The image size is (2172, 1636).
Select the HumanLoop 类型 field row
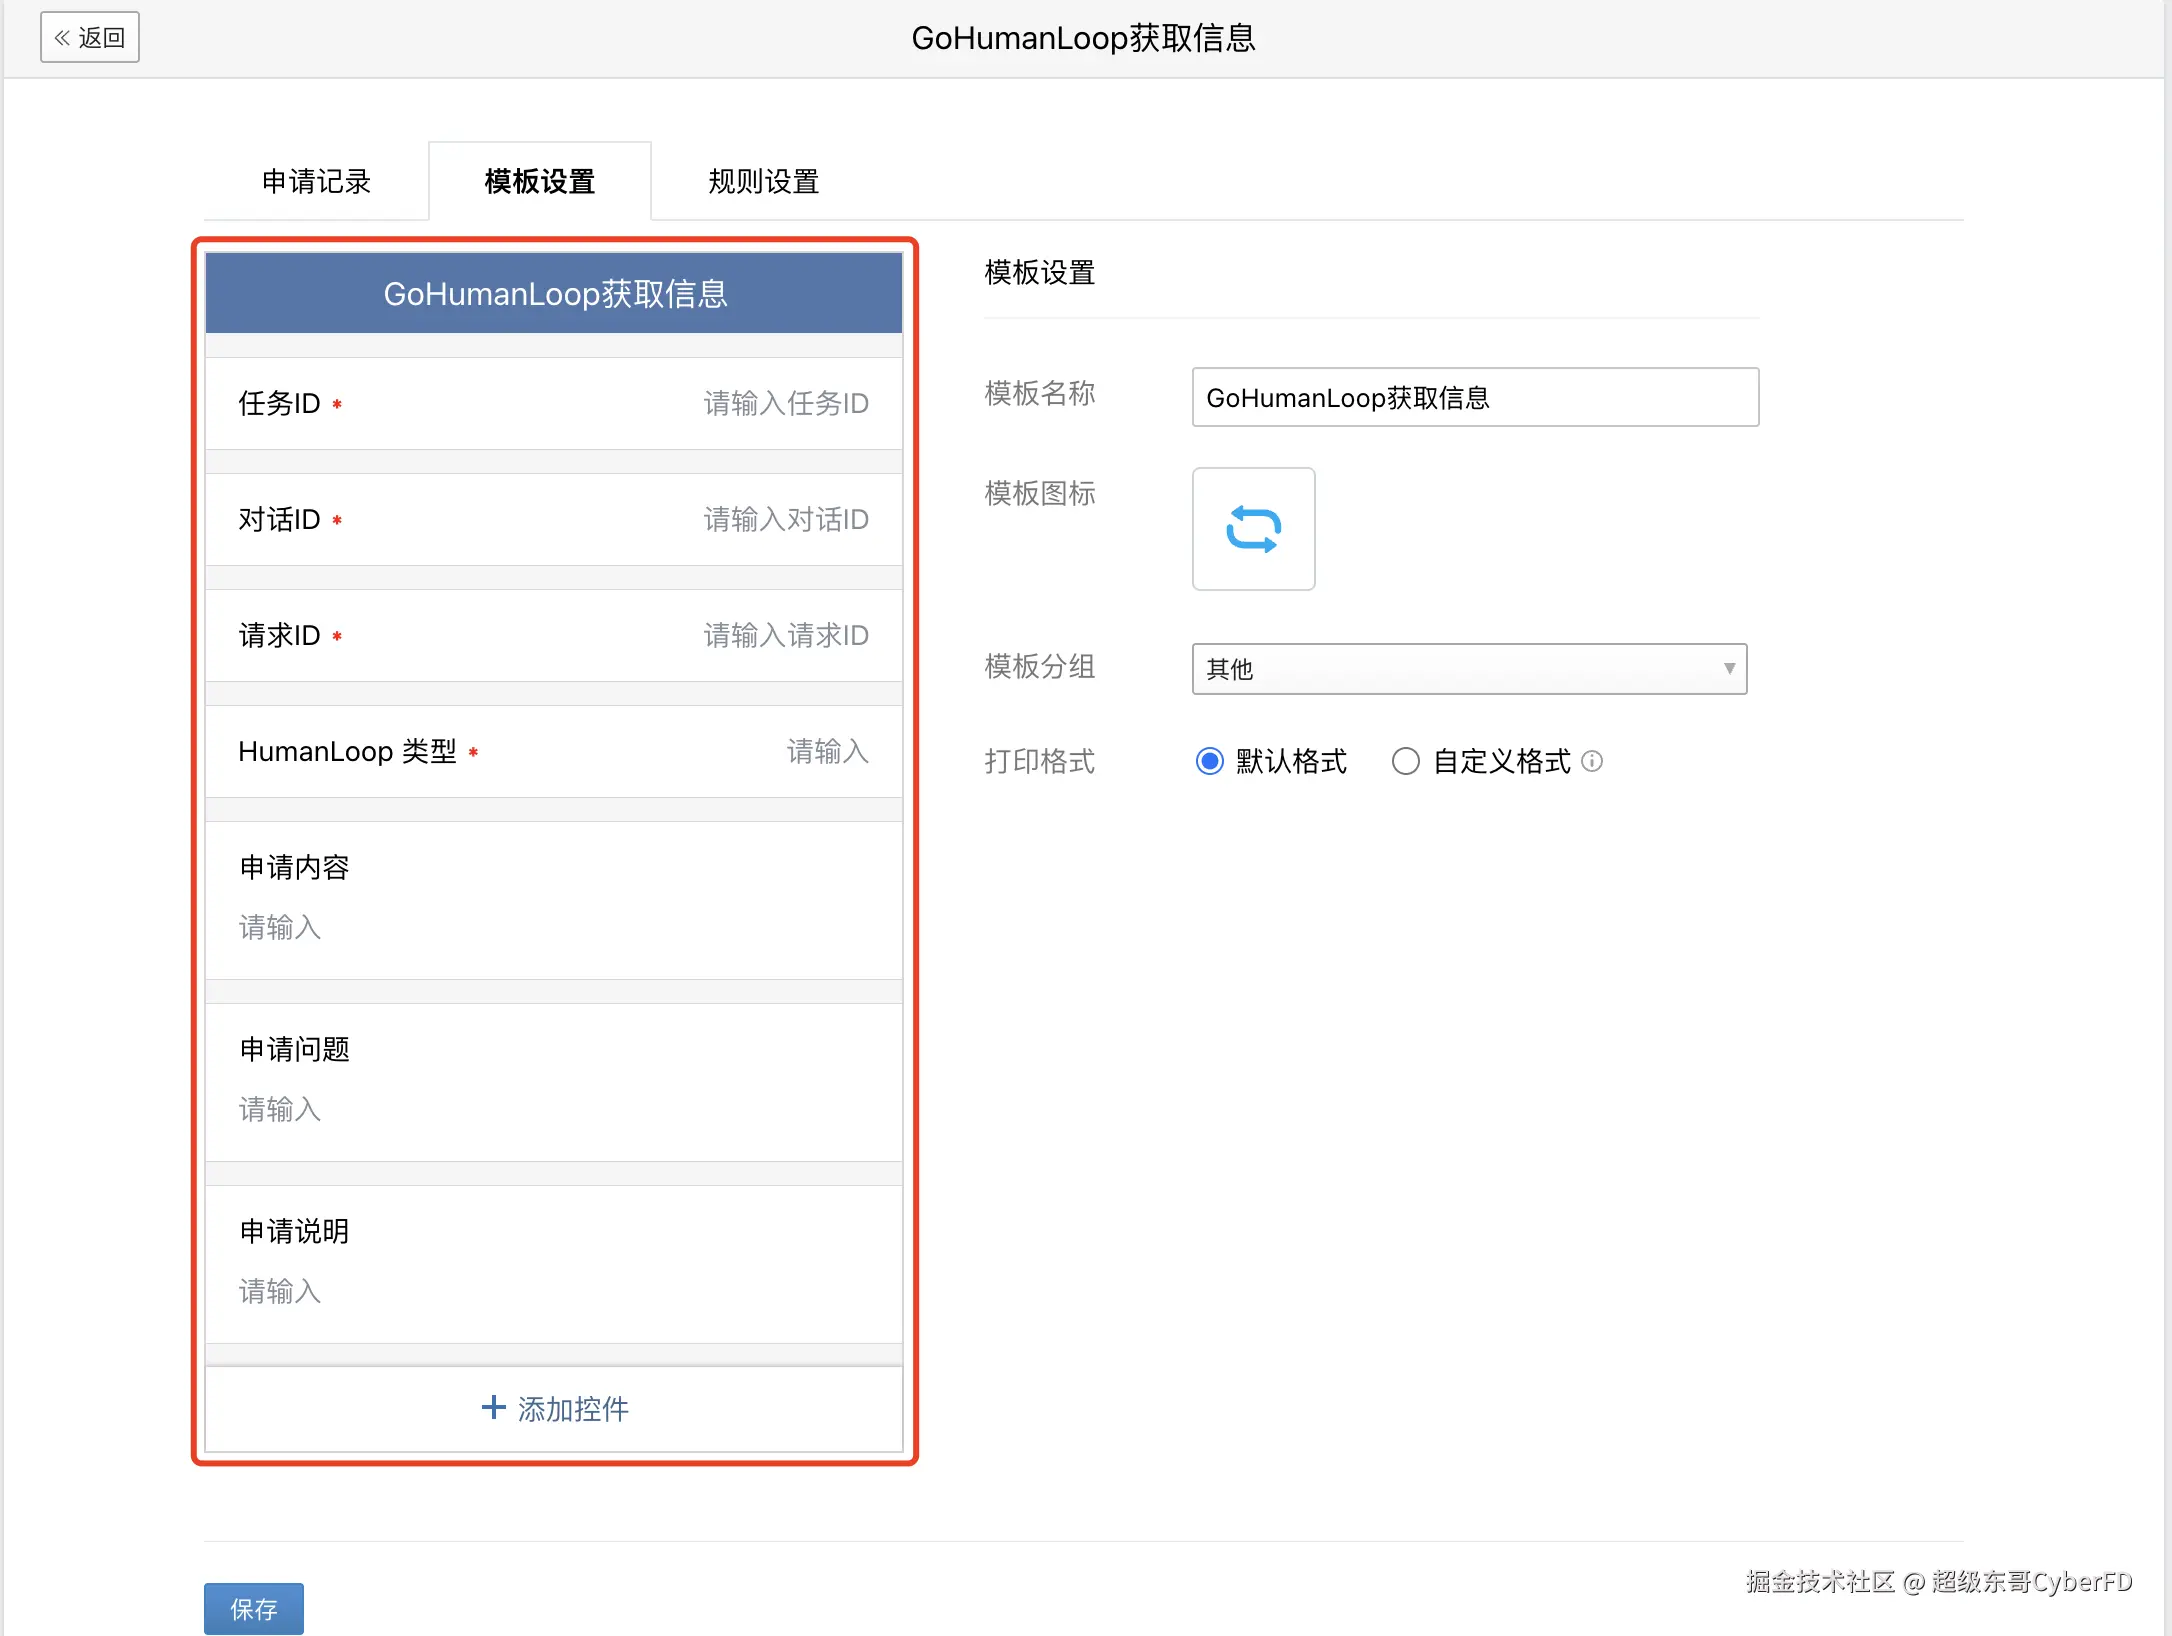coord(553,752)
